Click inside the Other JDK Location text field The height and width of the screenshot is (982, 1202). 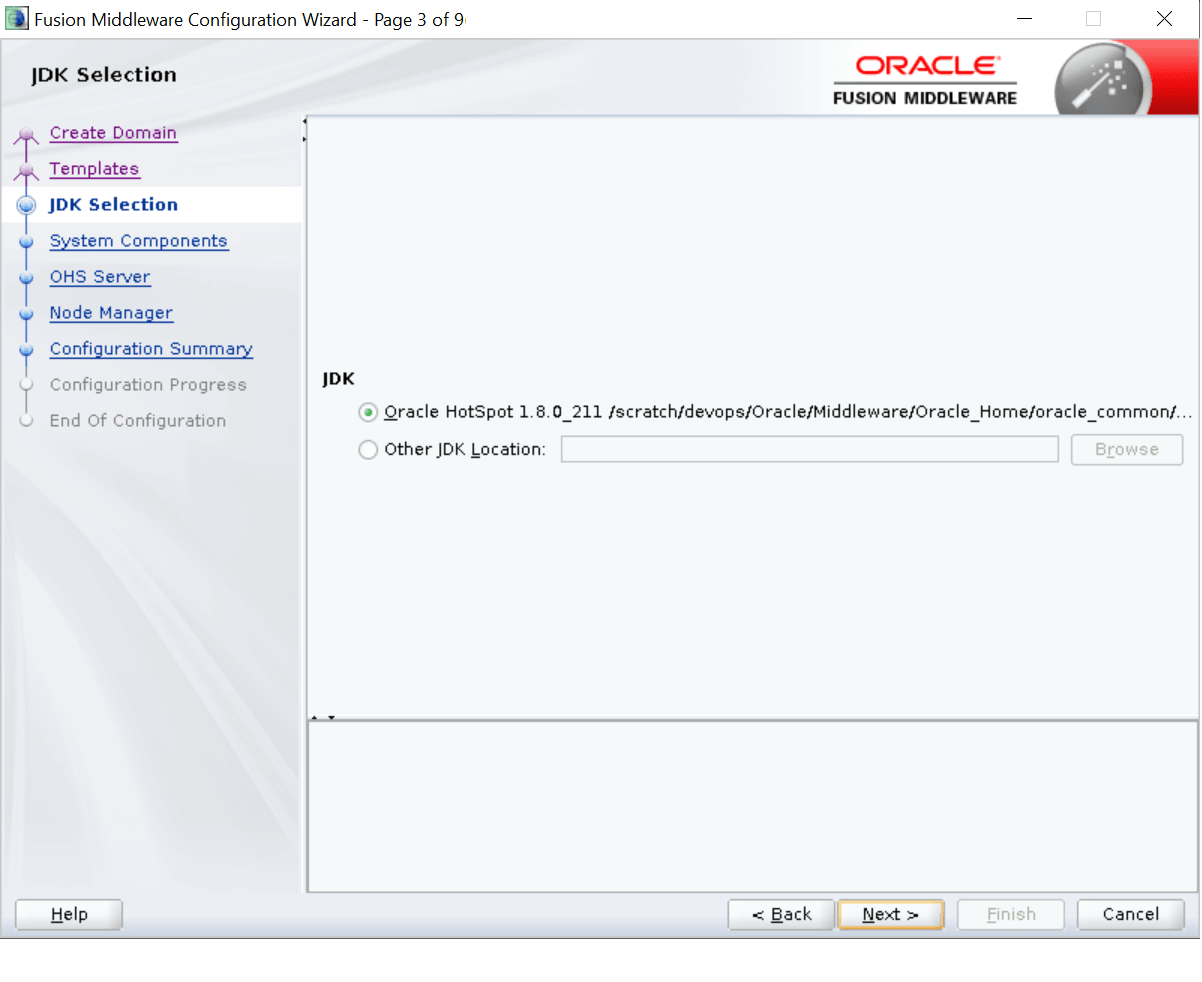(809, 449)
